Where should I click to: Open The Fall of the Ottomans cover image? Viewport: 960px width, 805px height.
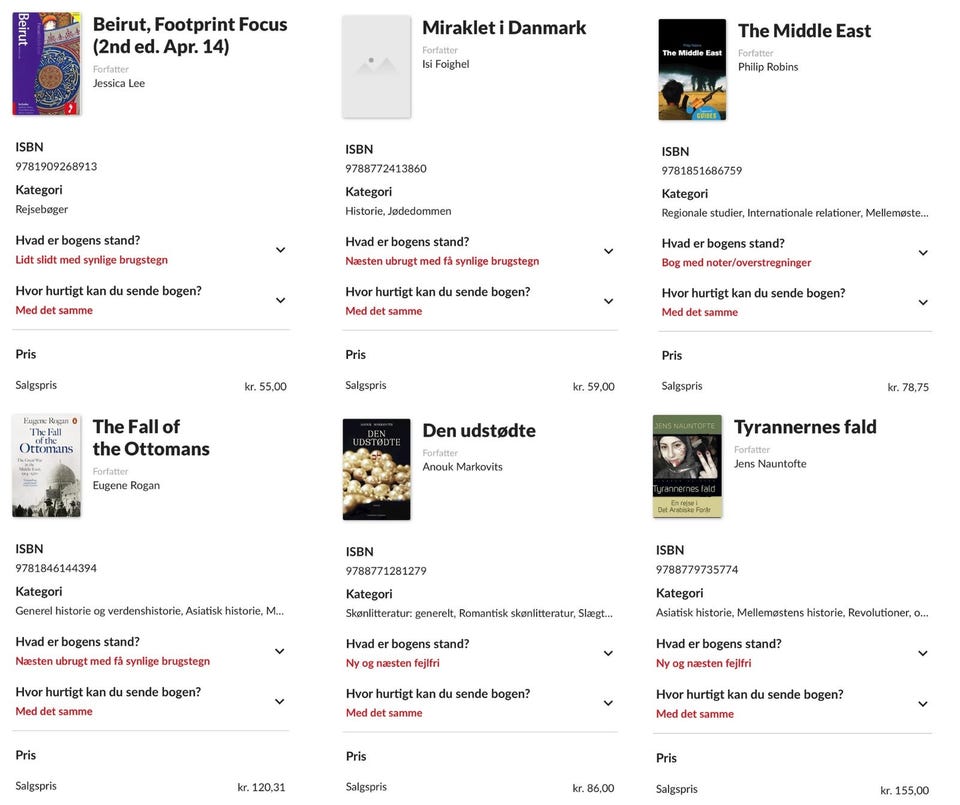click(x=46, y=466)
